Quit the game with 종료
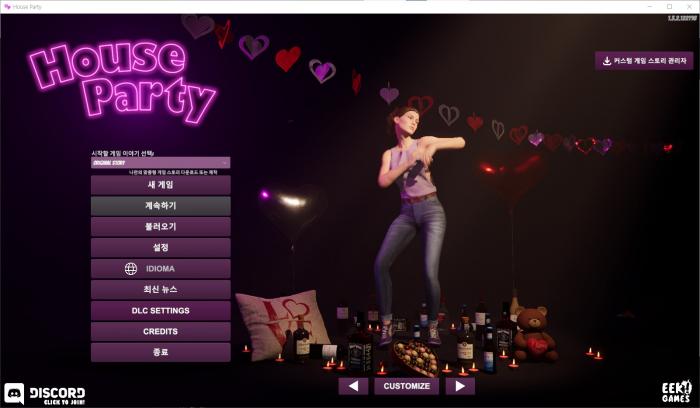The width and height of the screenshot is (700, 408). click(161, 352)
